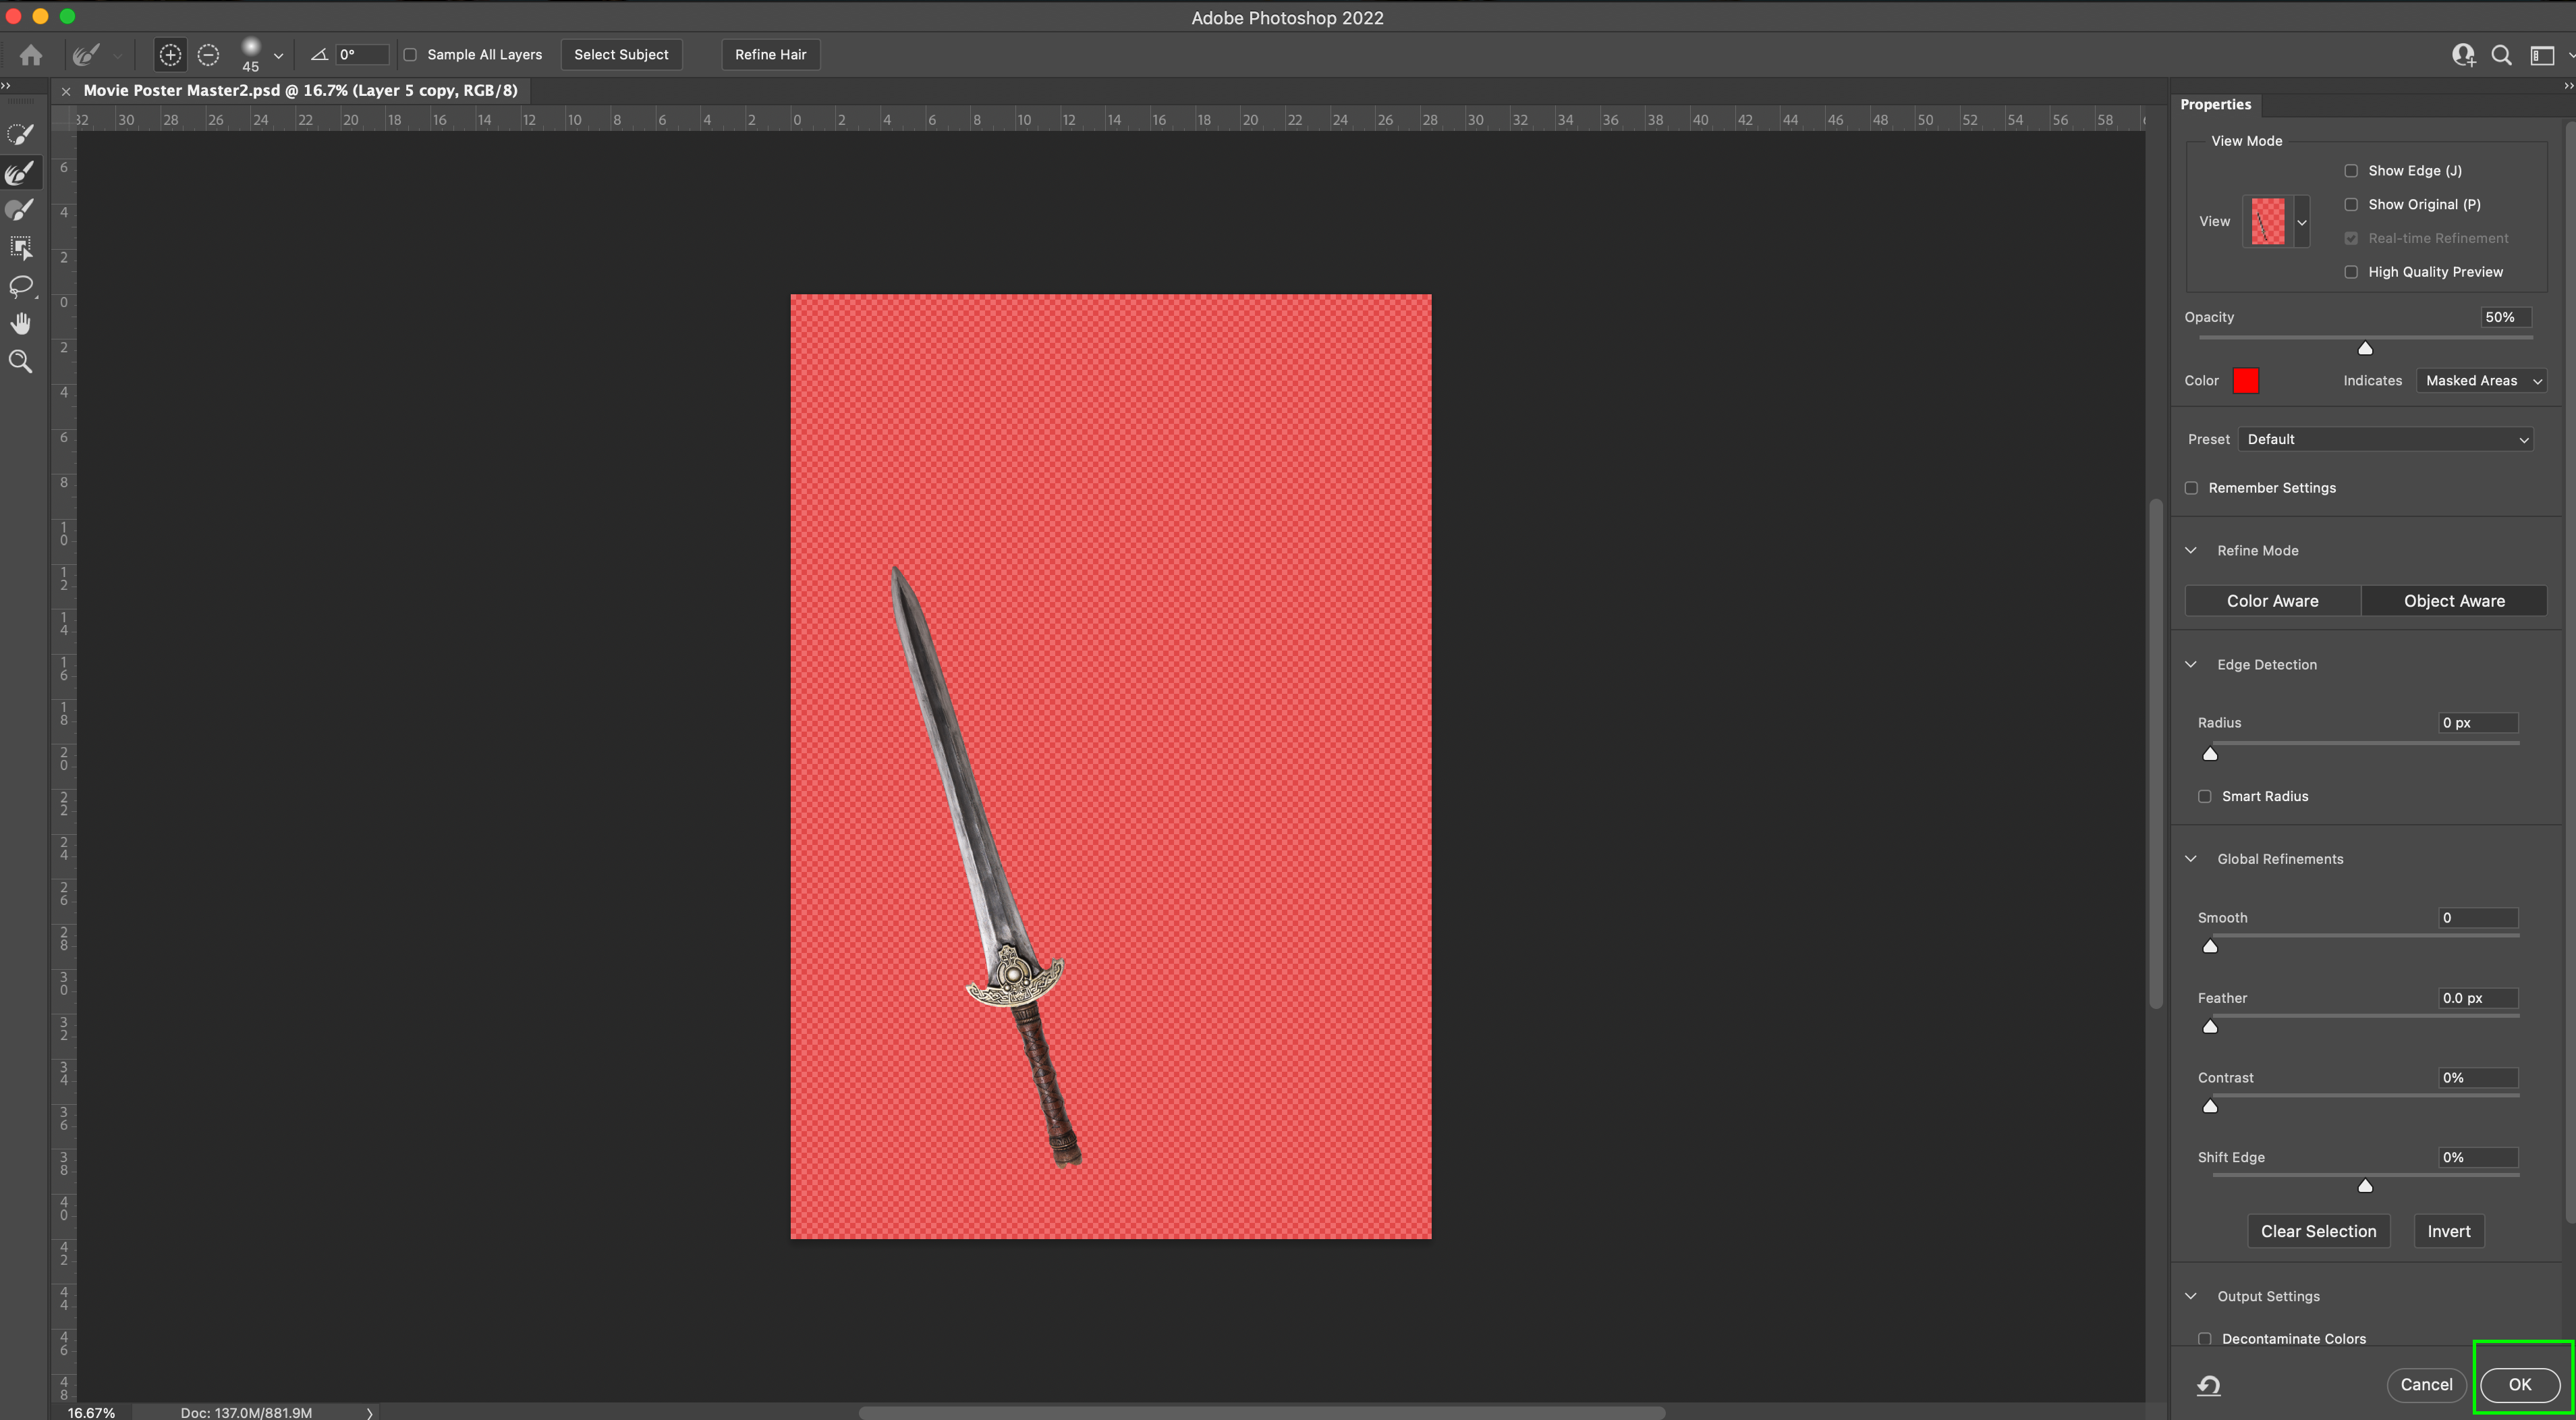2576x1420 pixels.
Task: Switch to the Properties panel tab
Action: (2215, 105)
